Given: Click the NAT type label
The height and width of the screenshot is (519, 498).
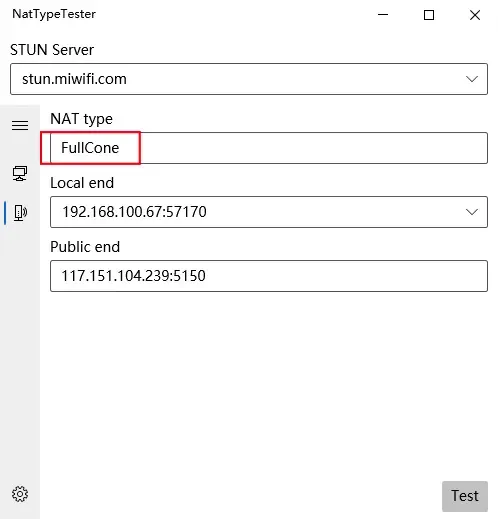Looking at the screenshot, I should [x=81, y=119].
